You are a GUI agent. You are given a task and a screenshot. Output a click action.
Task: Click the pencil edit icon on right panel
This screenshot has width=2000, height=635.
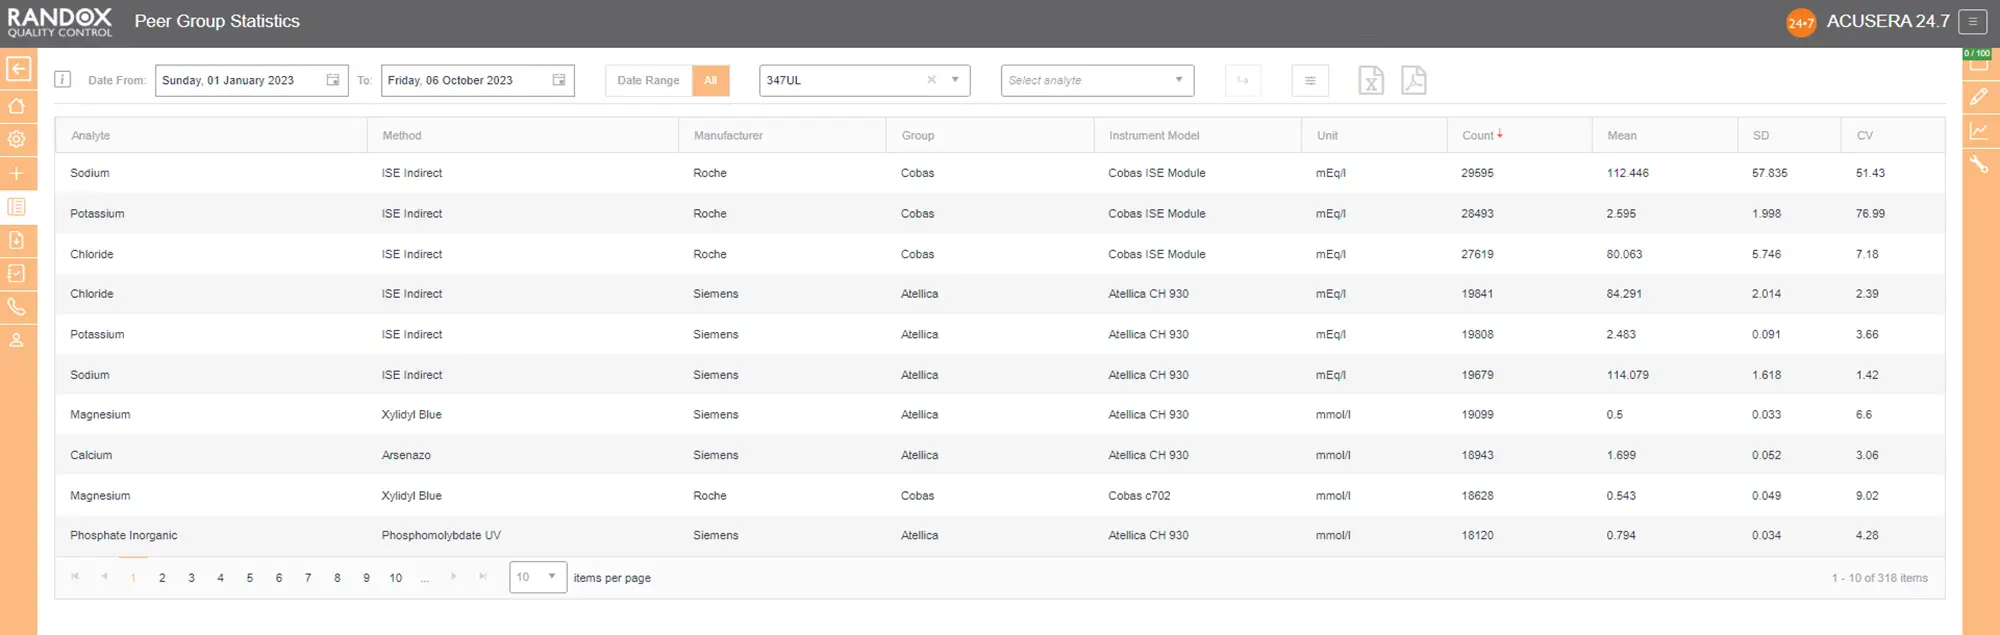click(1979, 97)
